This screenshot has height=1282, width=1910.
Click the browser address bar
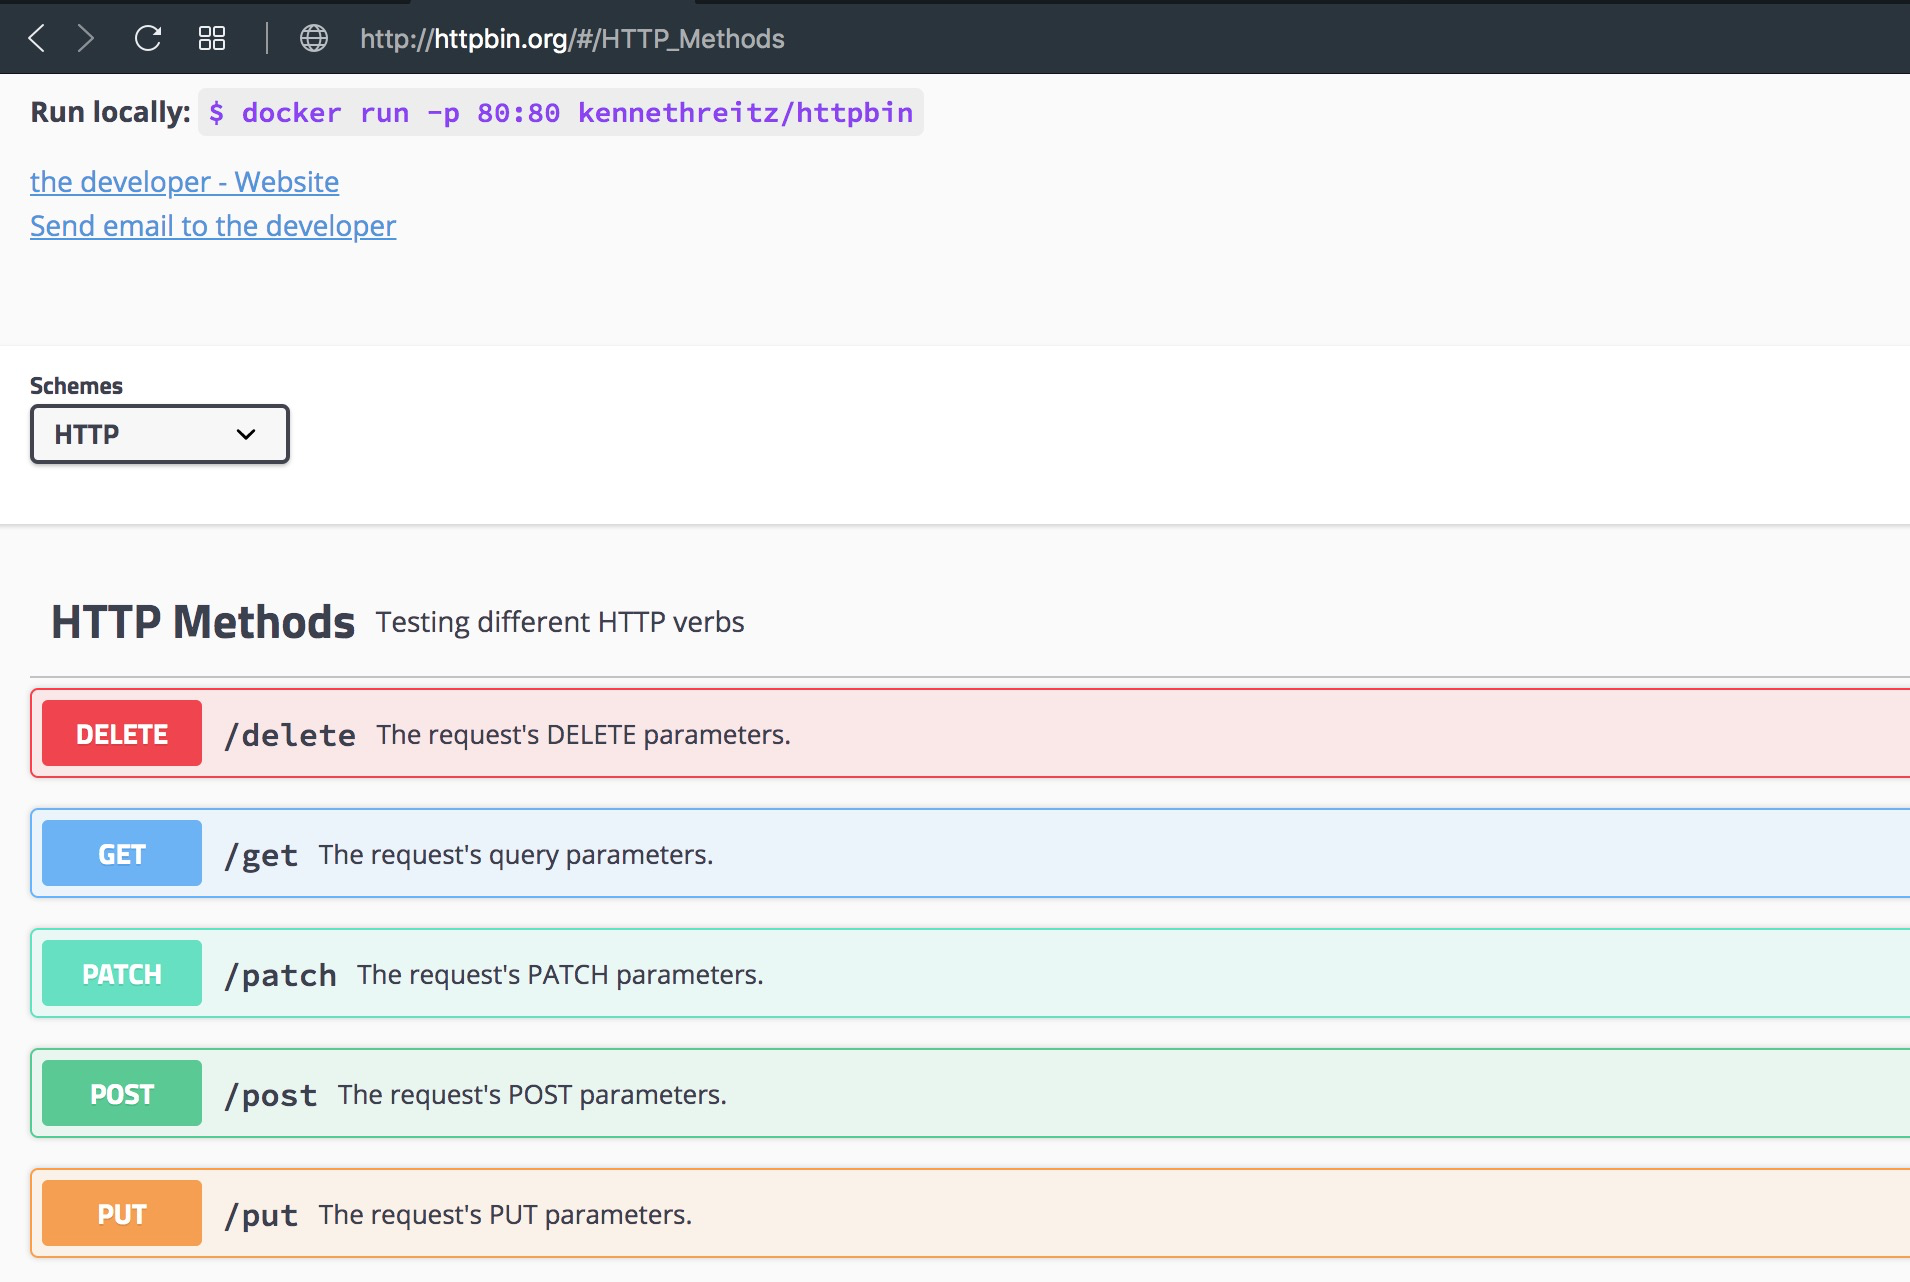(x=571, y=38)
